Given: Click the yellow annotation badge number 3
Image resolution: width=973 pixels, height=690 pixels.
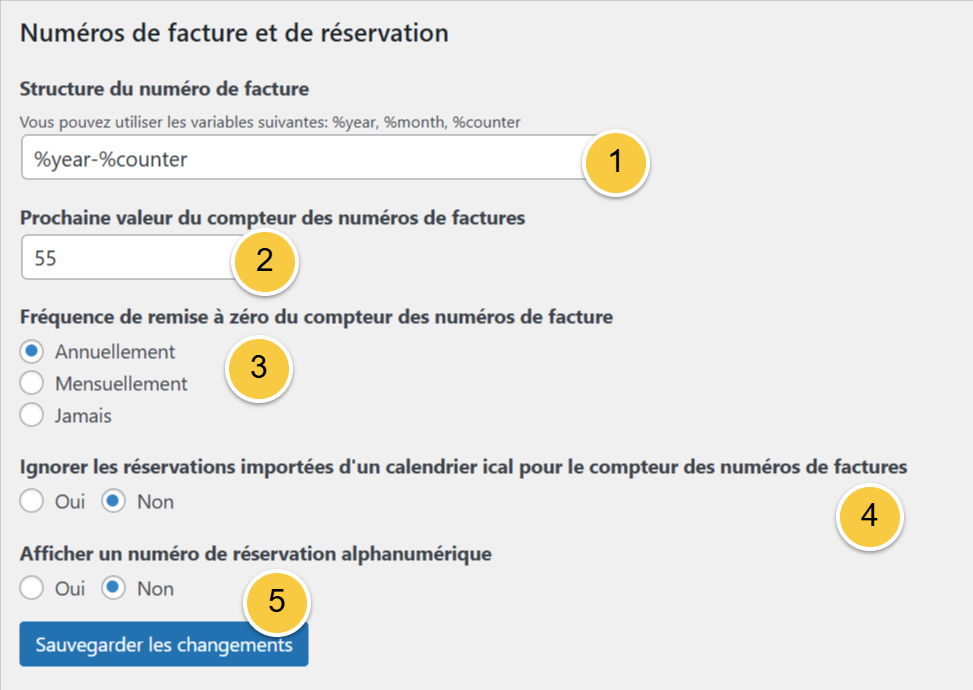Looking at the screenshot, I should 259,367.
